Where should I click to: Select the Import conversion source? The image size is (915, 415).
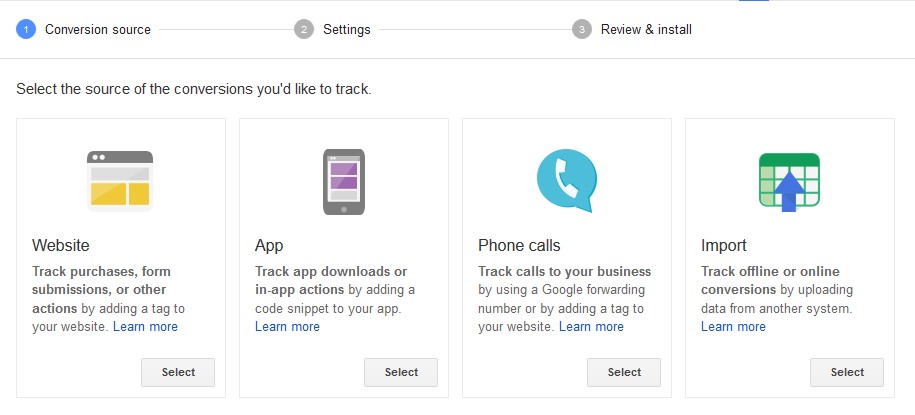pos(847,372)
